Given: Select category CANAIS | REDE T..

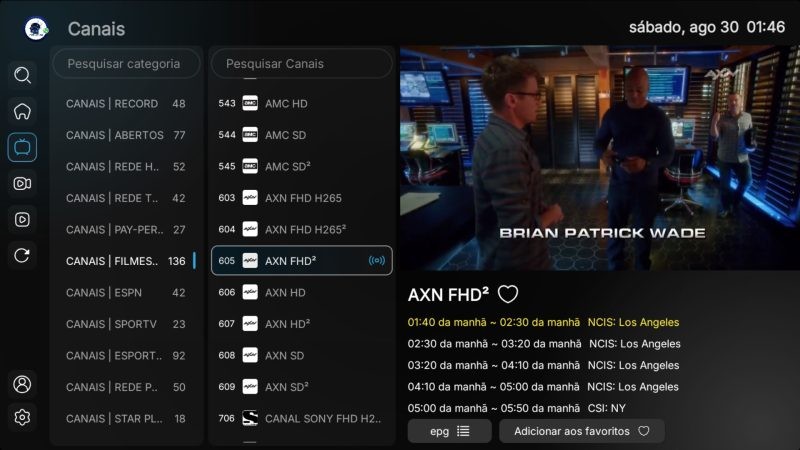Looking at the screenshot, I should click(126, 198).
